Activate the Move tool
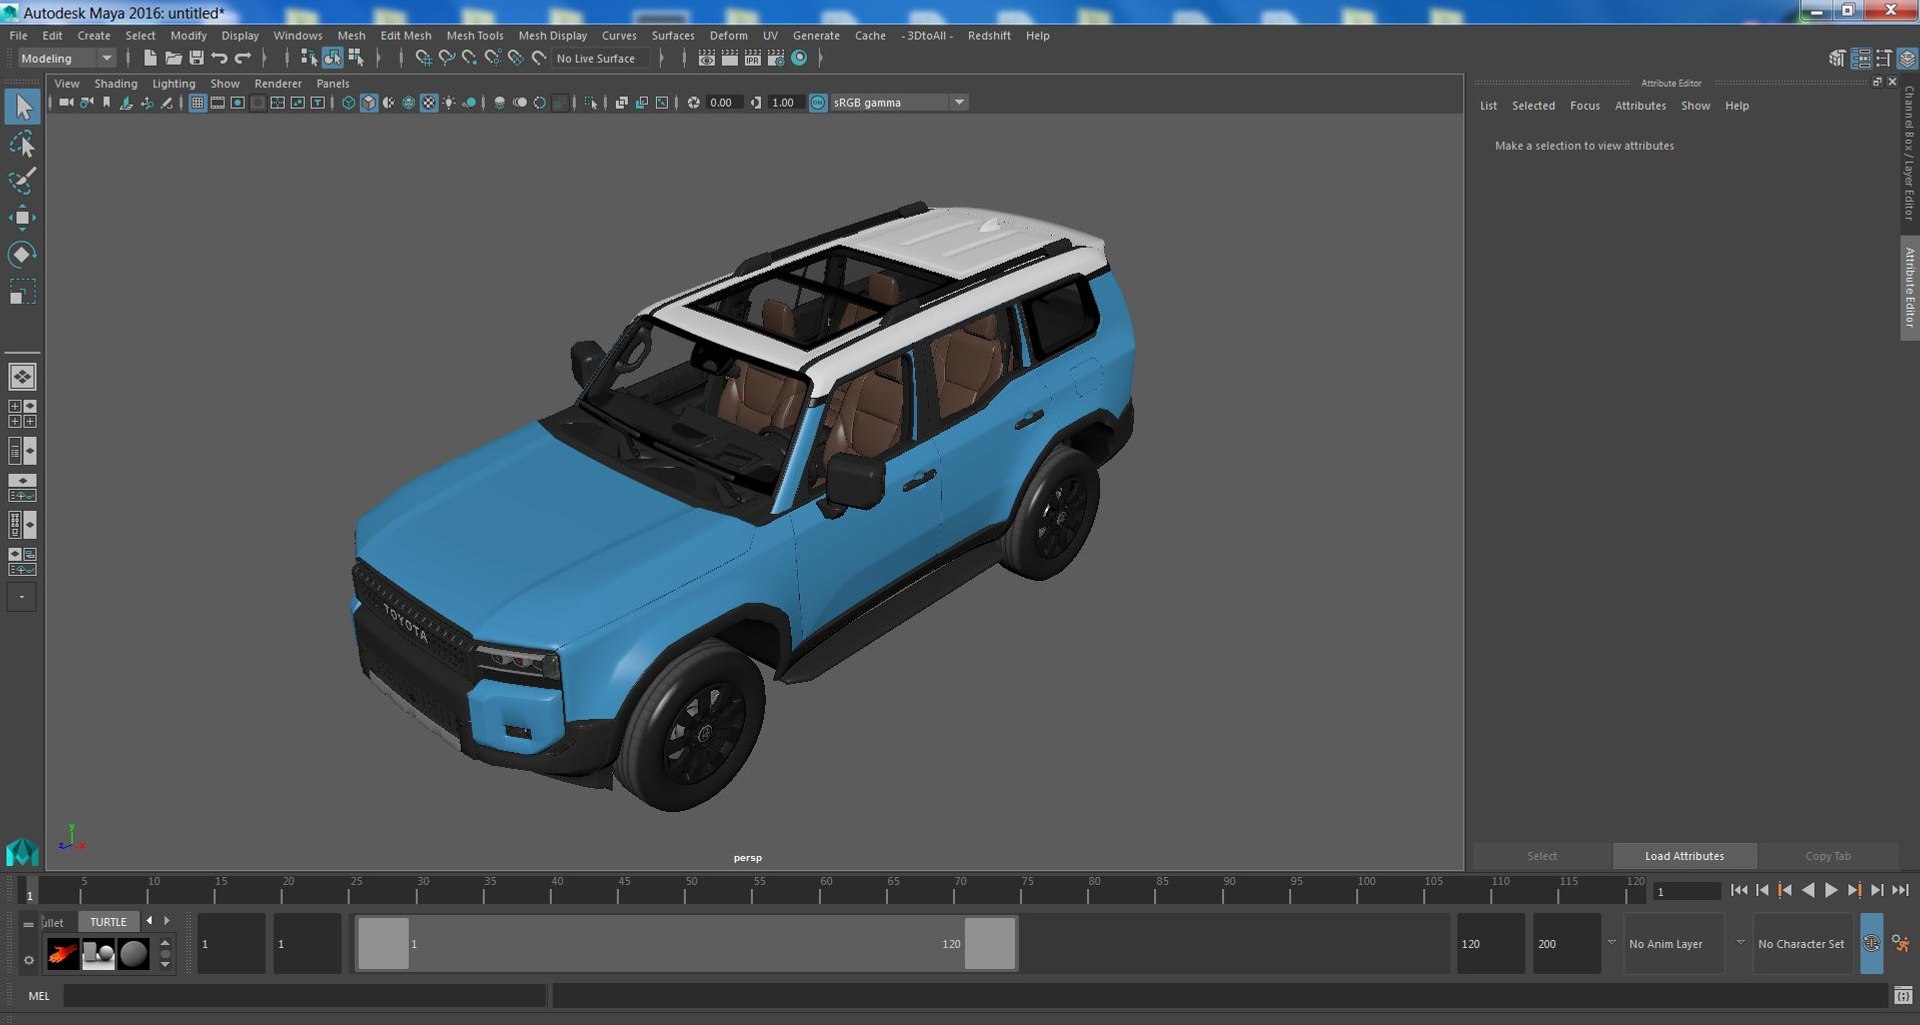The width and height of the screenshot is (1920, 1025). (22, 218)
